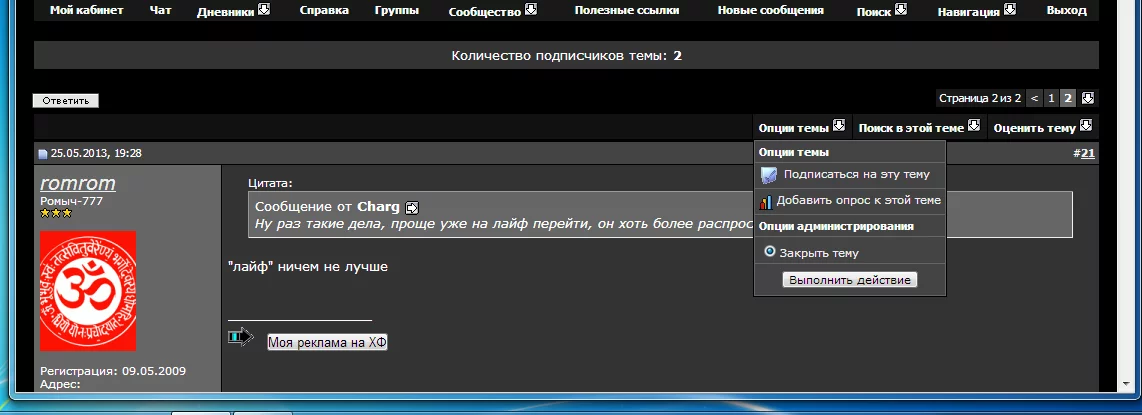This screenshot has width=1142, height=415.
Task: Click the quoted author name Charg
Action: click(378, 207)
